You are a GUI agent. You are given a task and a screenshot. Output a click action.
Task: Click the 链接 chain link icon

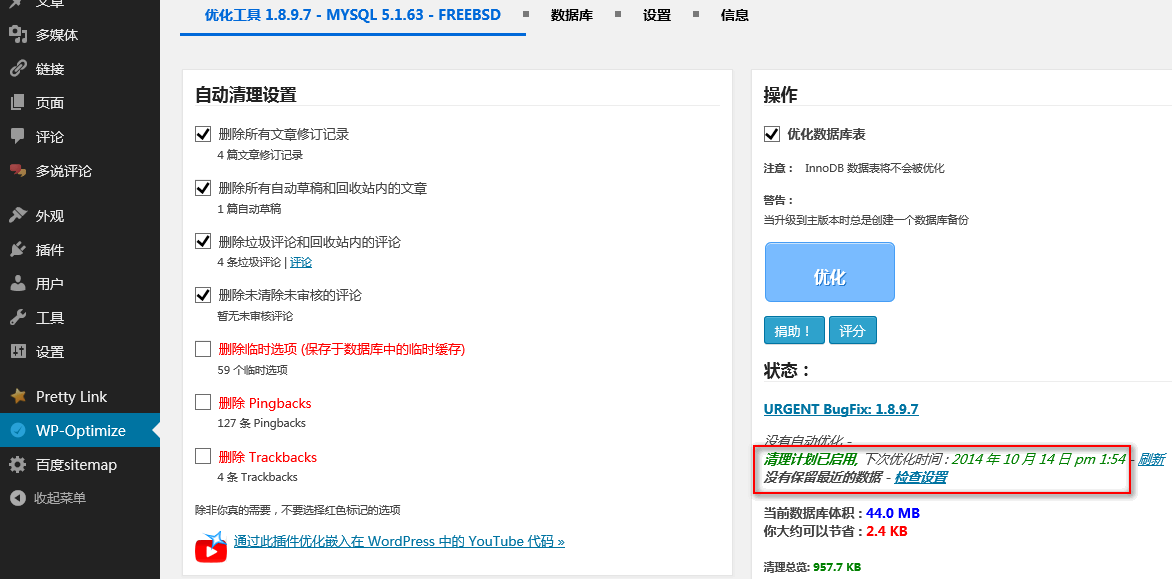[x=18, y=69]
